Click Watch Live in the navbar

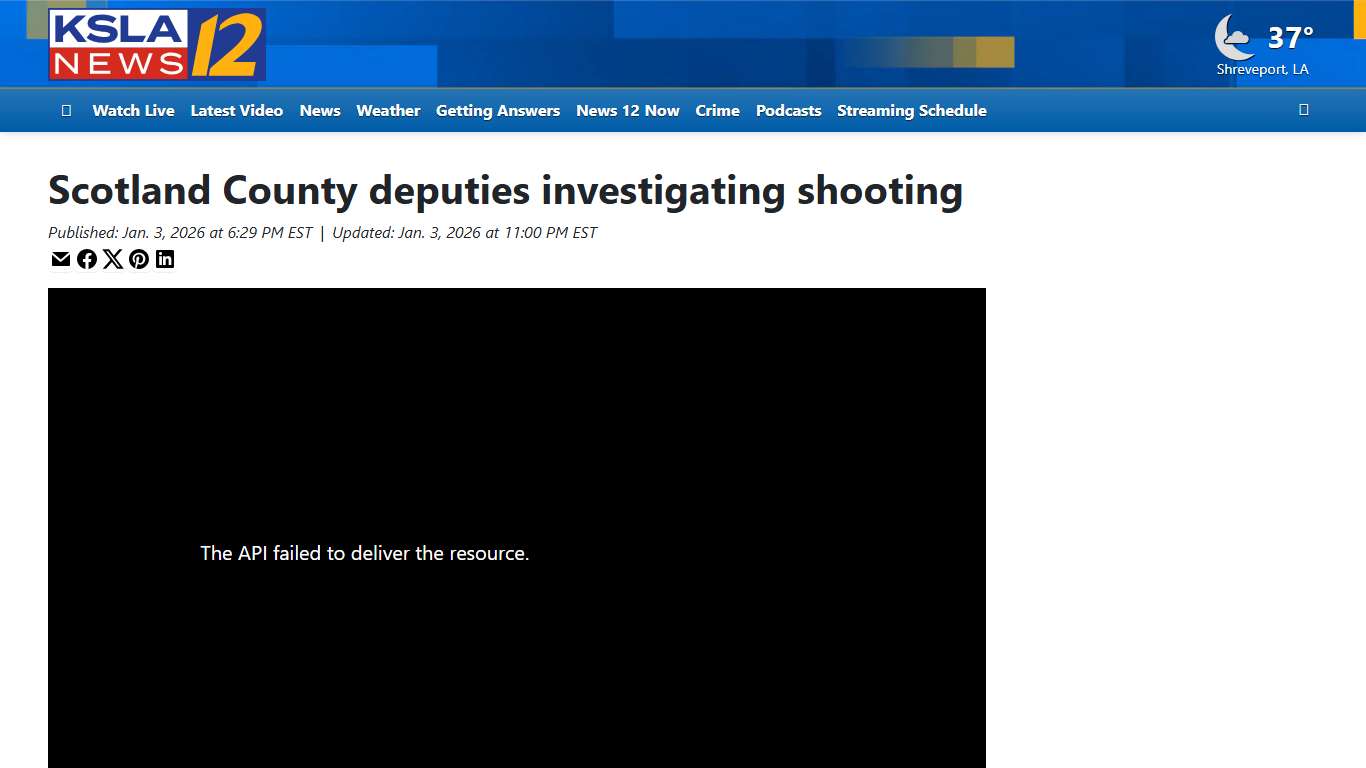tap(133, 110)
